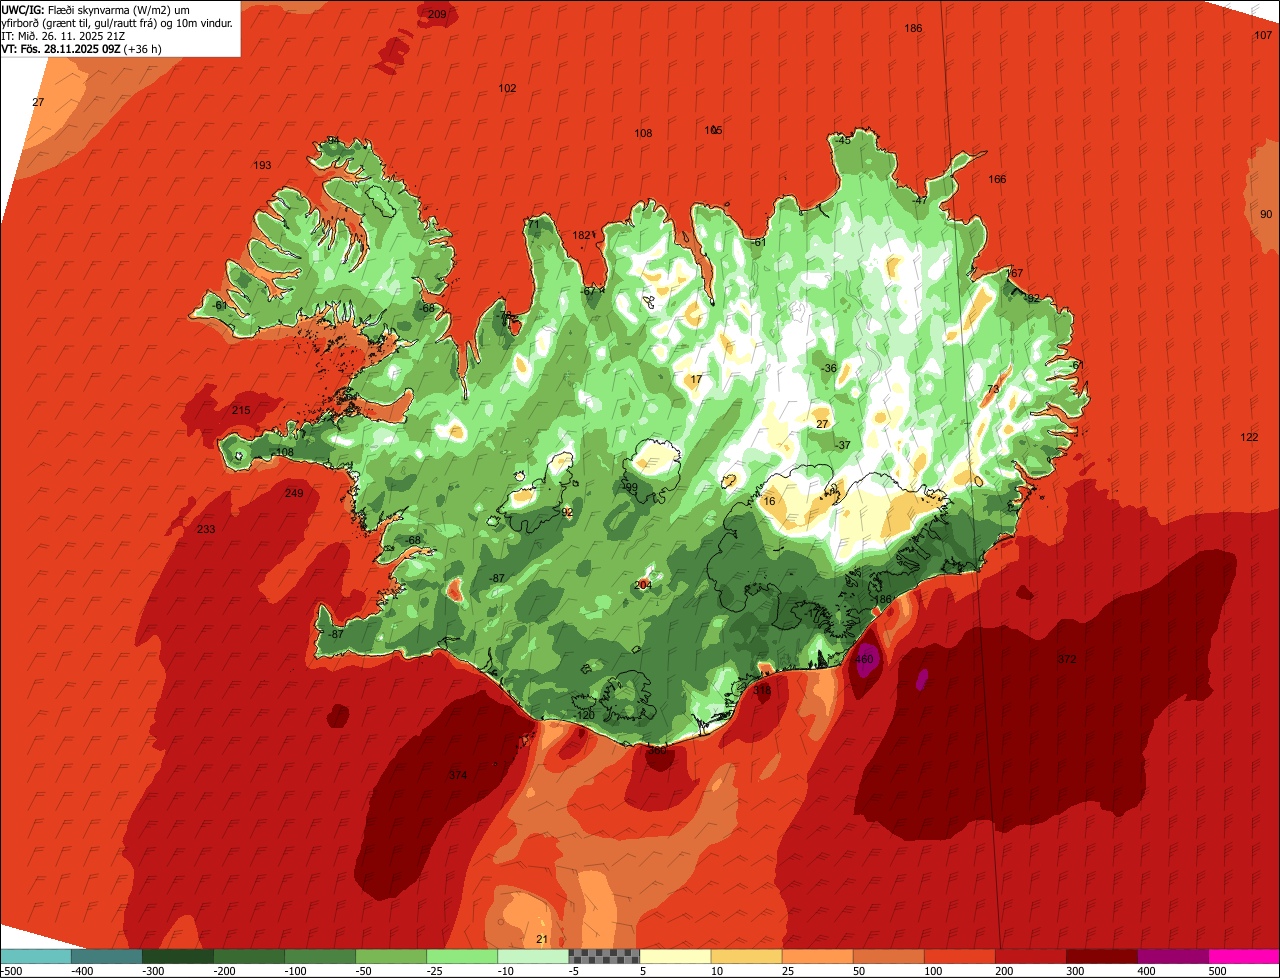1280x978 pixels.
Task: Select the value 107 in the top right corner
Action: click(1263, 35)
